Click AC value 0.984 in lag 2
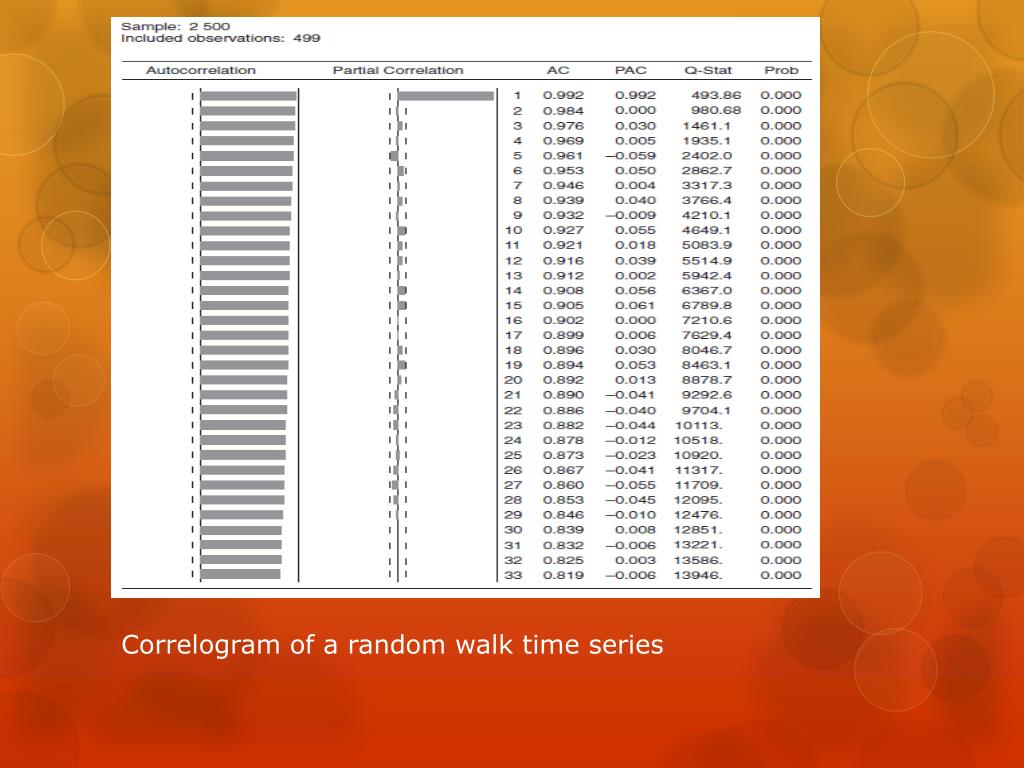Screen dimensions: 1024x768 click(x=563, y=110)
